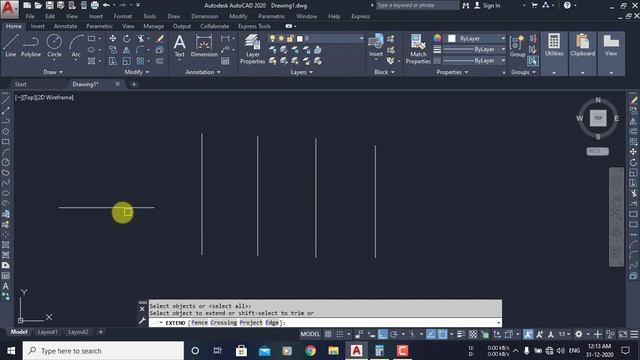
Task: Toggle object snap tracking in status bar
Action: 431,334
